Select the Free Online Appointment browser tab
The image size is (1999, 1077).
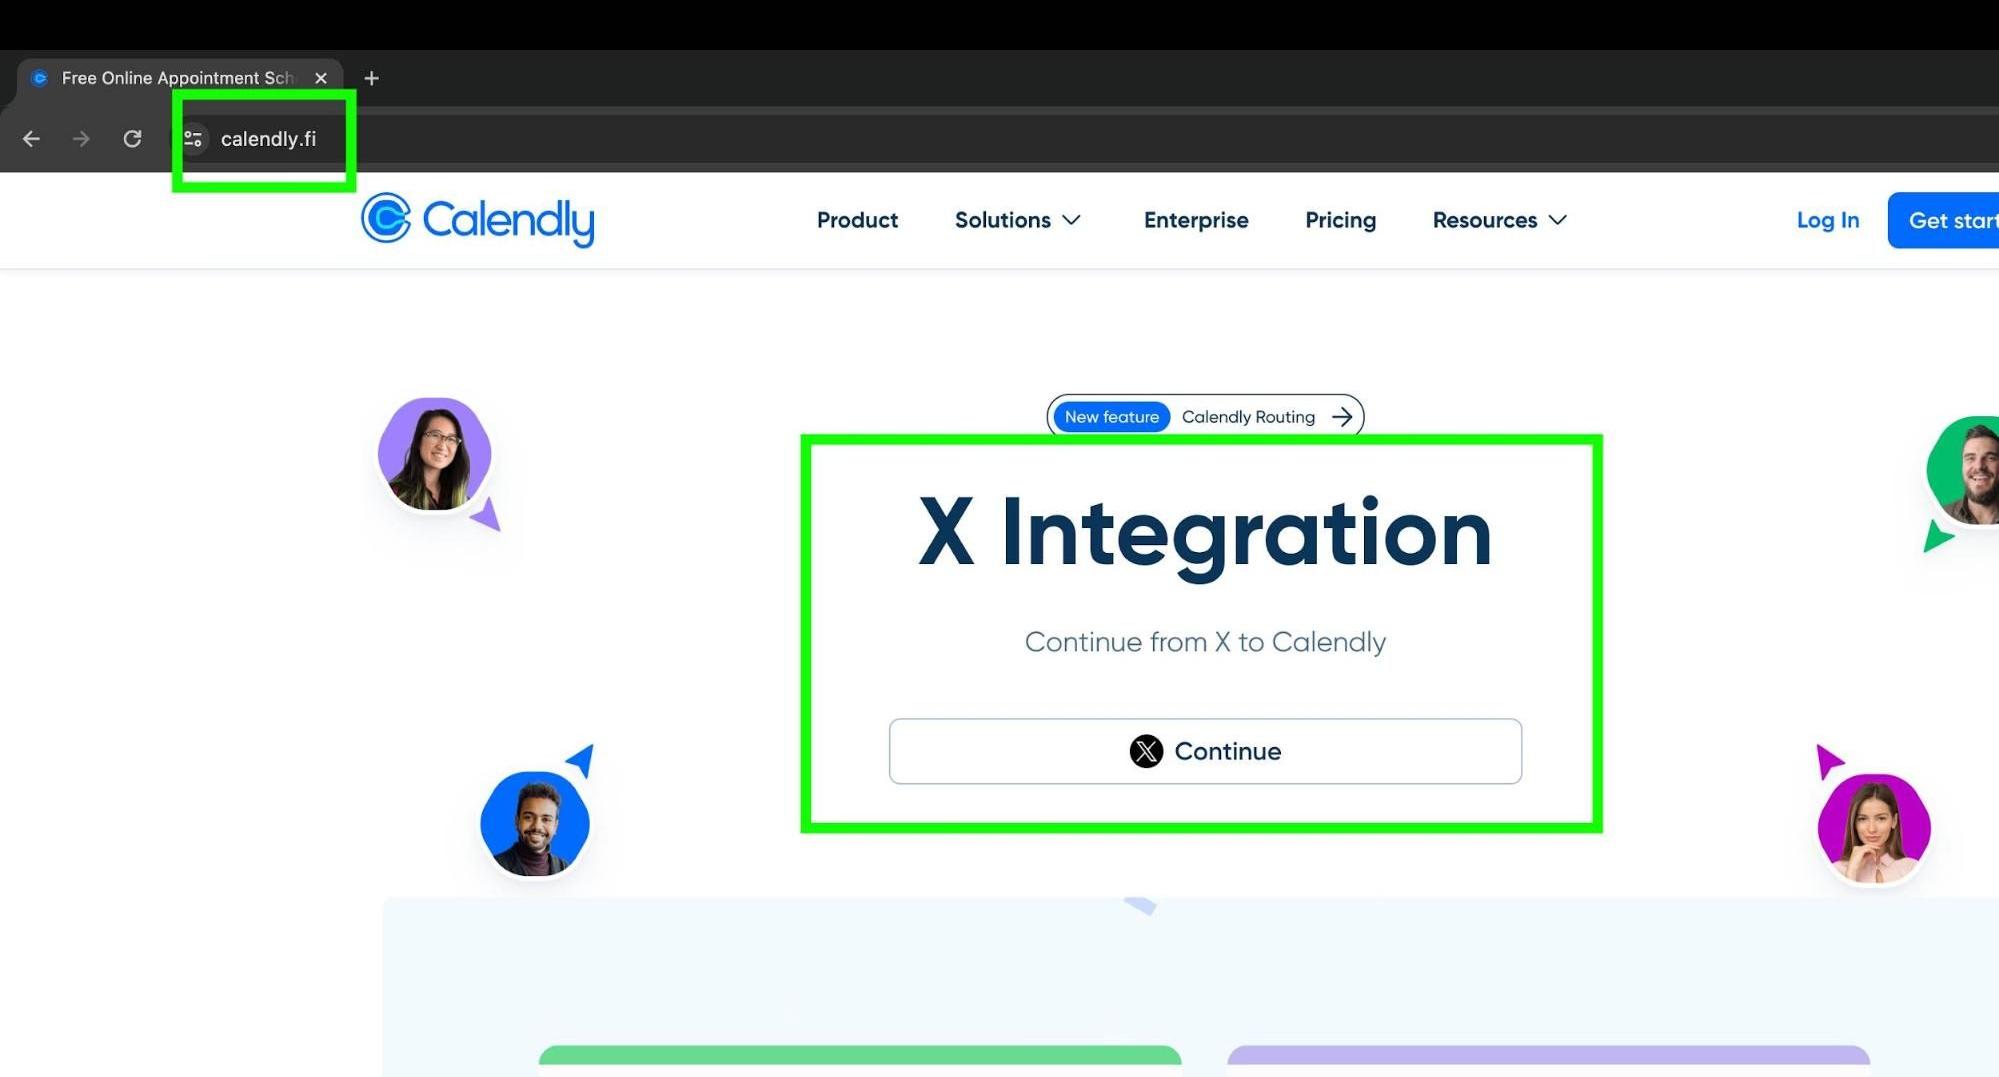click(178, 78)
